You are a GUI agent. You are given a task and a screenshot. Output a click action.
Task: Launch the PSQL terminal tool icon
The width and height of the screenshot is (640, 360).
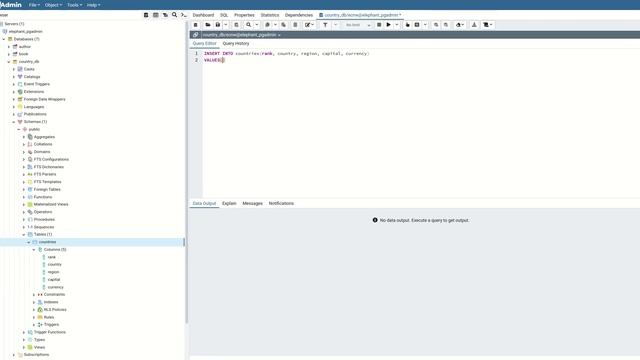point(184,15)
